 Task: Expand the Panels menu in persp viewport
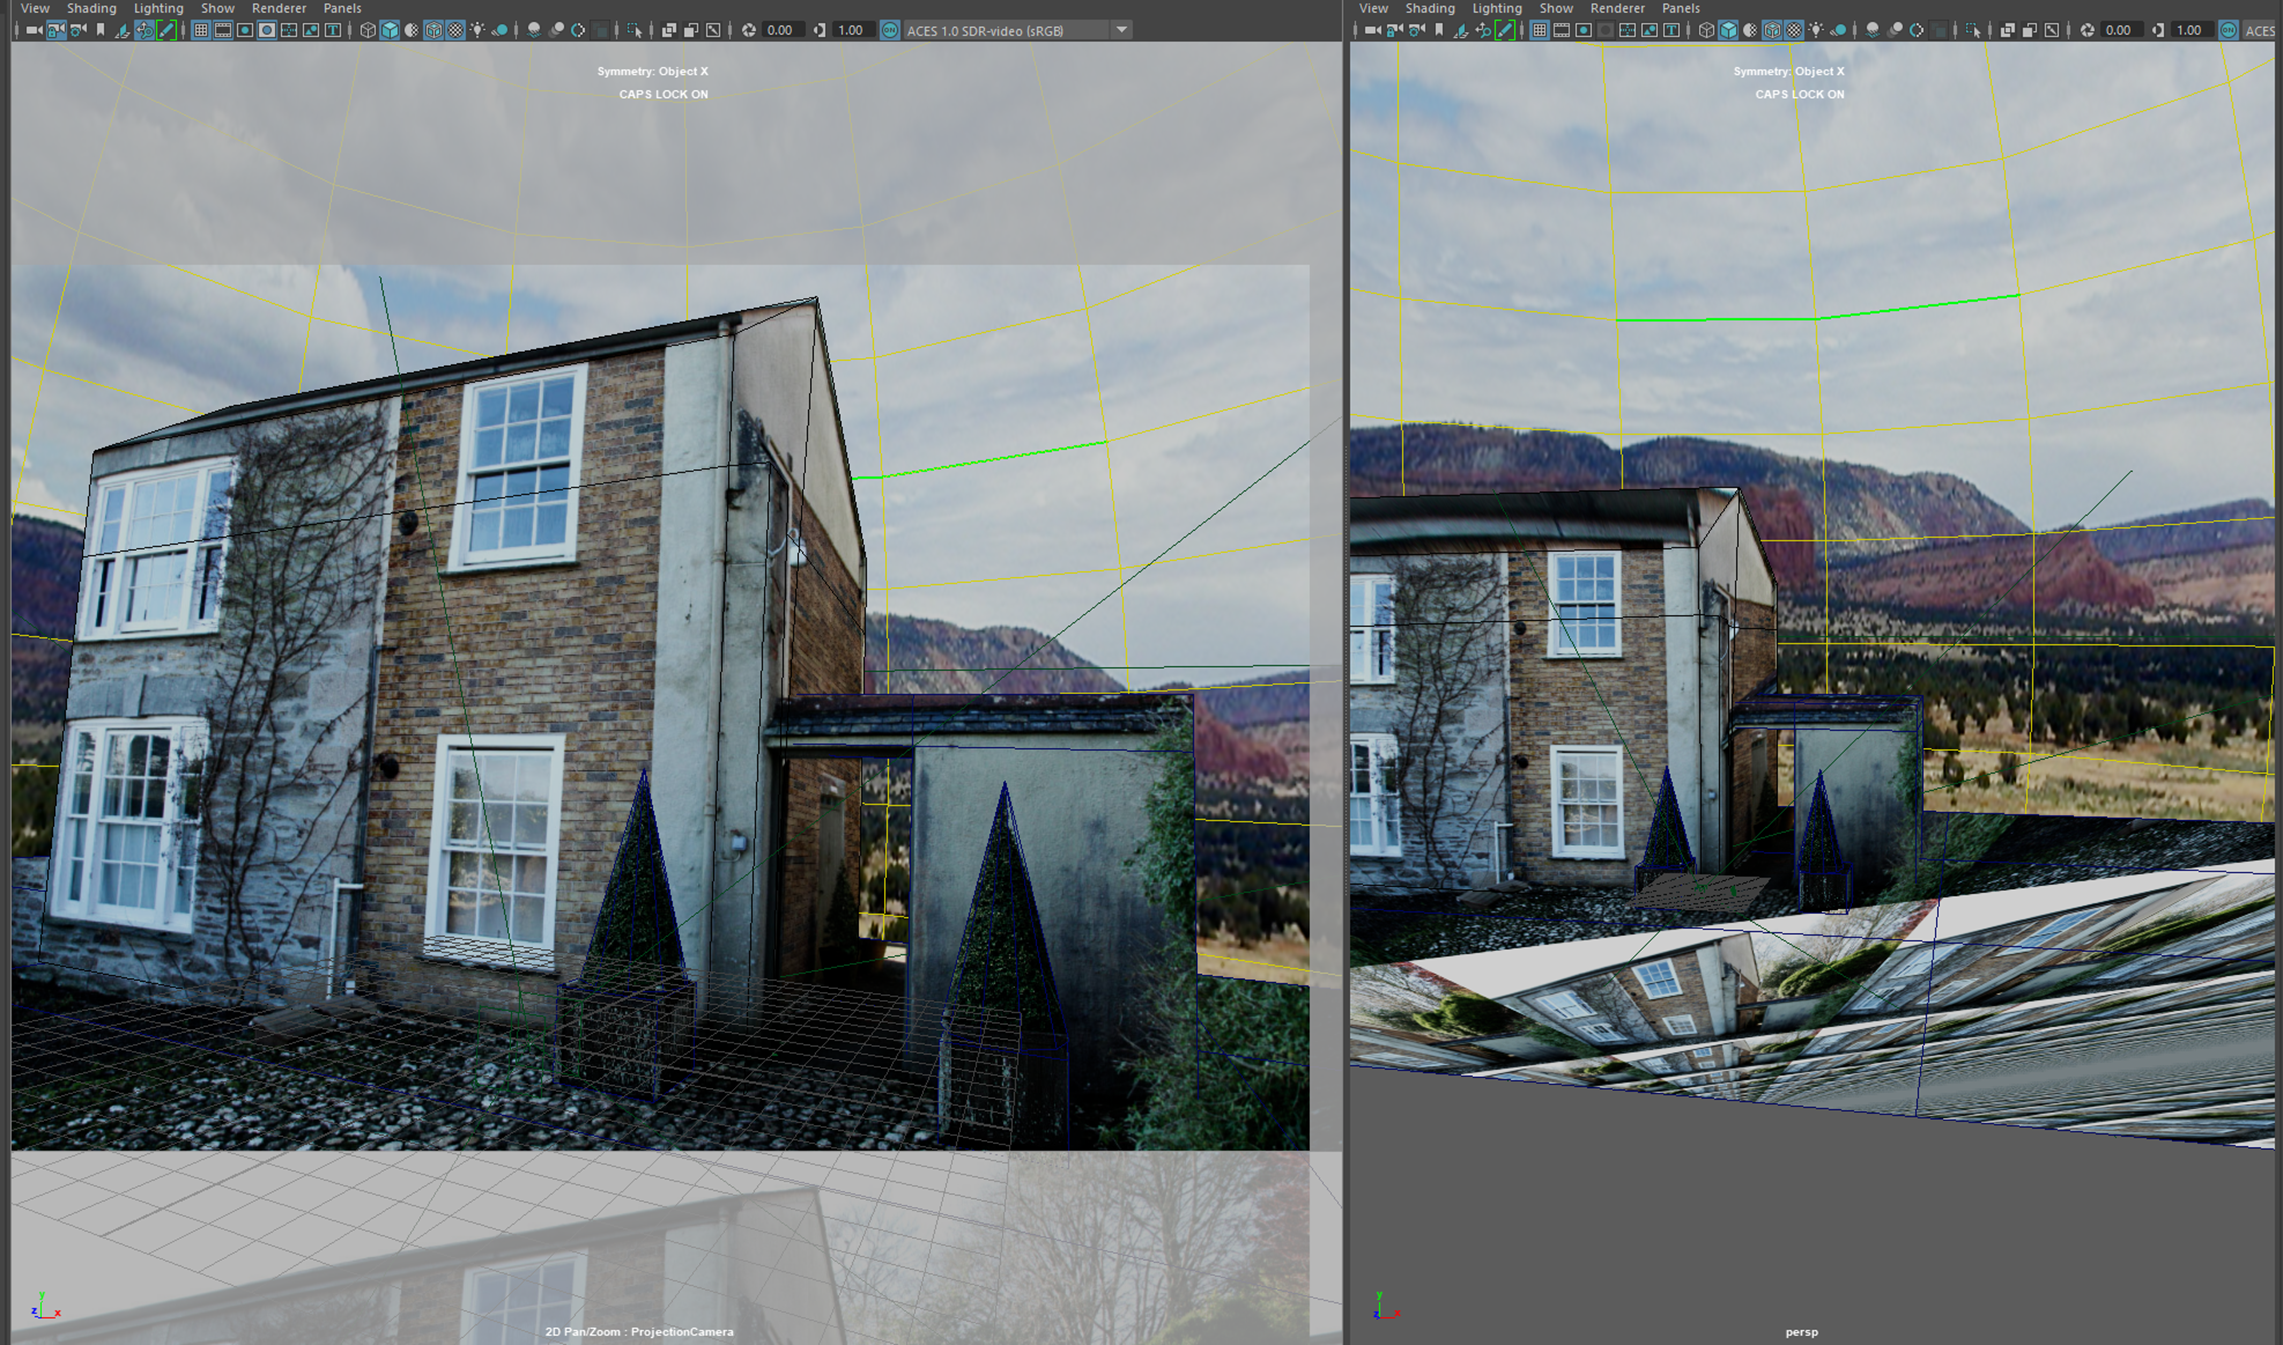click(x=1680, y=8)
